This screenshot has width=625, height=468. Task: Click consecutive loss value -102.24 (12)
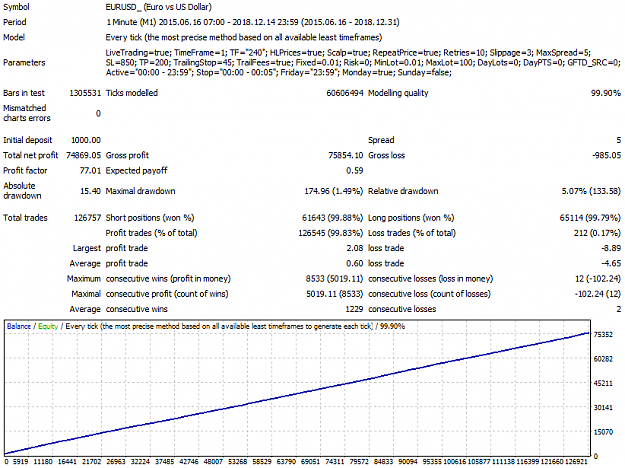click(598, 294)
